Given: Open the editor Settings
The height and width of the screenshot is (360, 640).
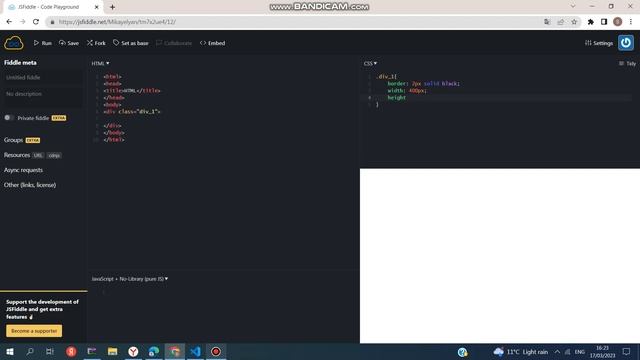Looking at the screenshot, I should coord(599,43).
